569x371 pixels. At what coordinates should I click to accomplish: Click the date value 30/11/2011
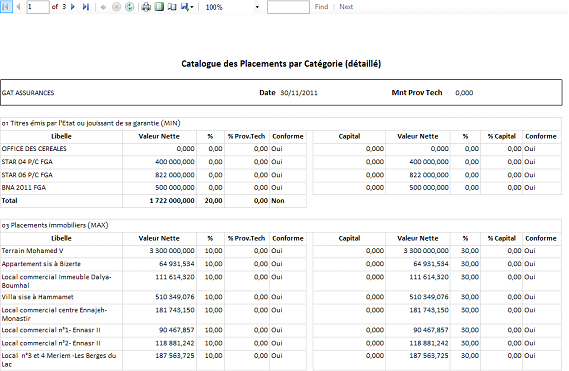299,93
